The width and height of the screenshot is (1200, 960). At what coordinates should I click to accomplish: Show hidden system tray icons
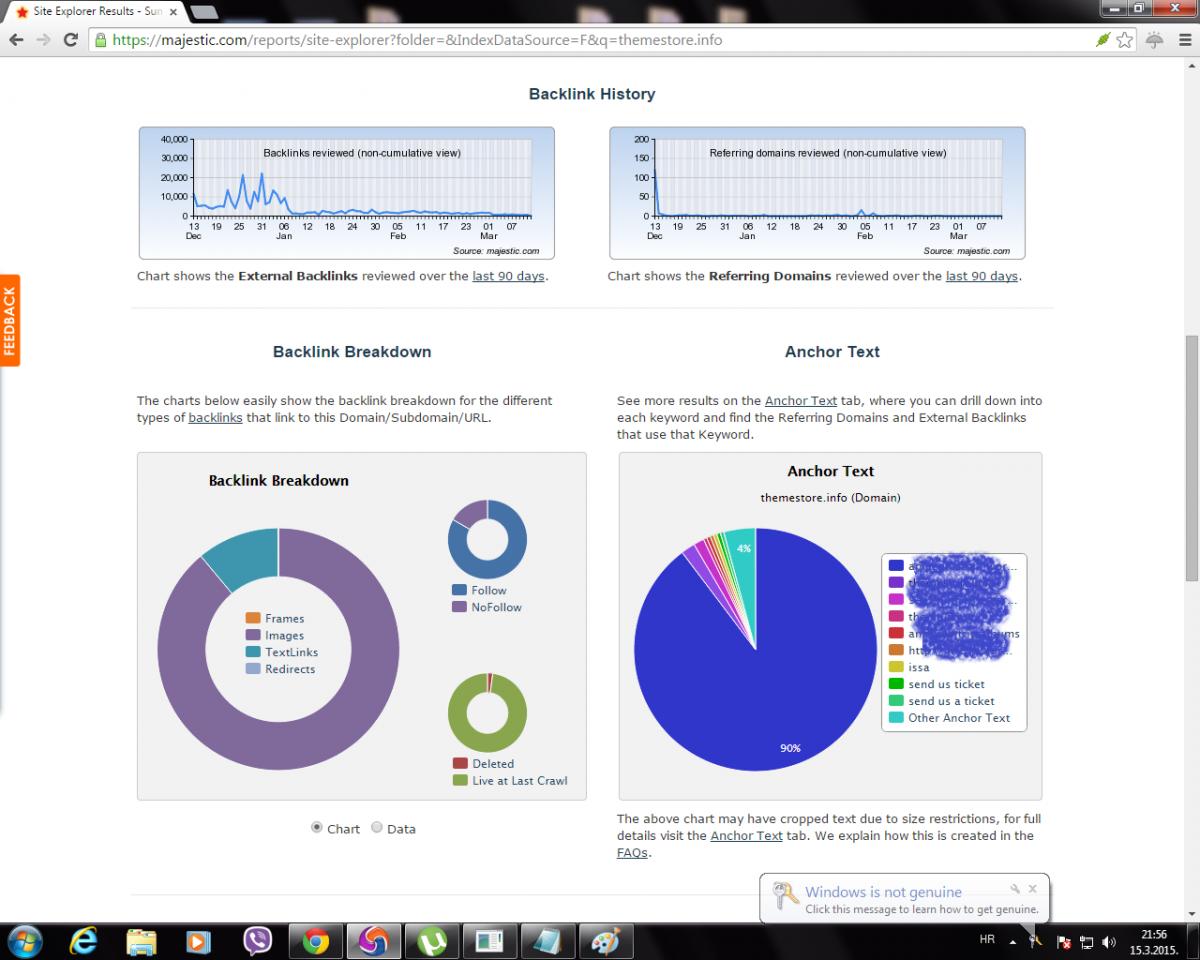[1012, 941]
